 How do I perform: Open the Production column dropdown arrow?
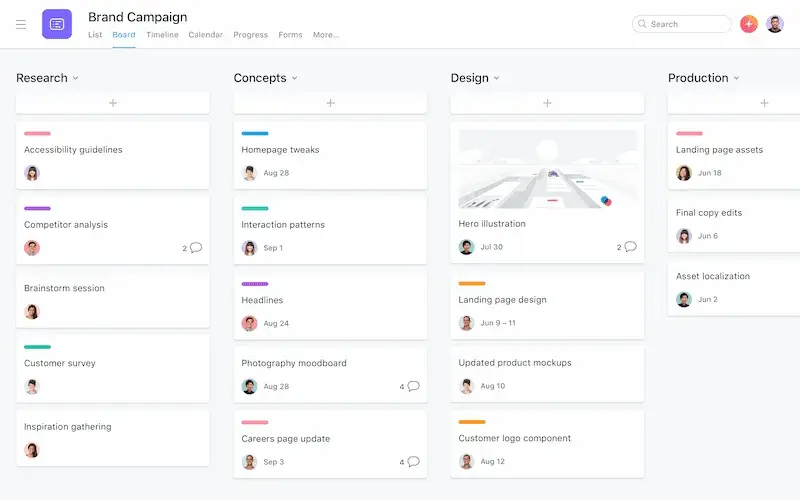pos(737,78)
